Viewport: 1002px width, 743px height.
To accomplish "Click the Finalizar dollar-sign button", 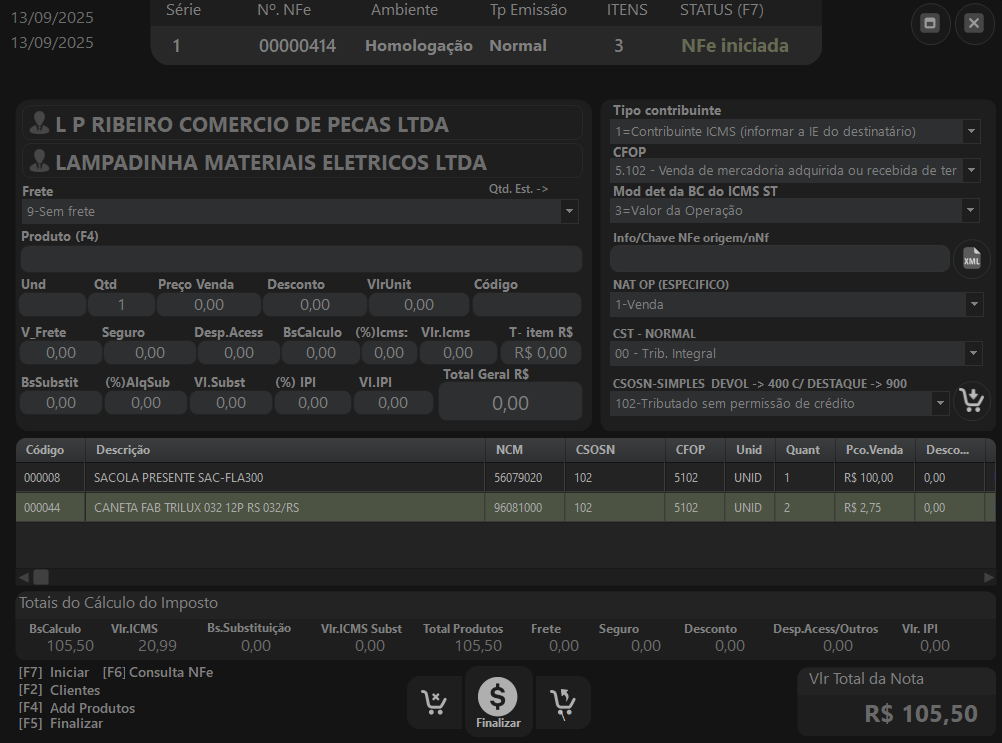I will click(498, 697).
